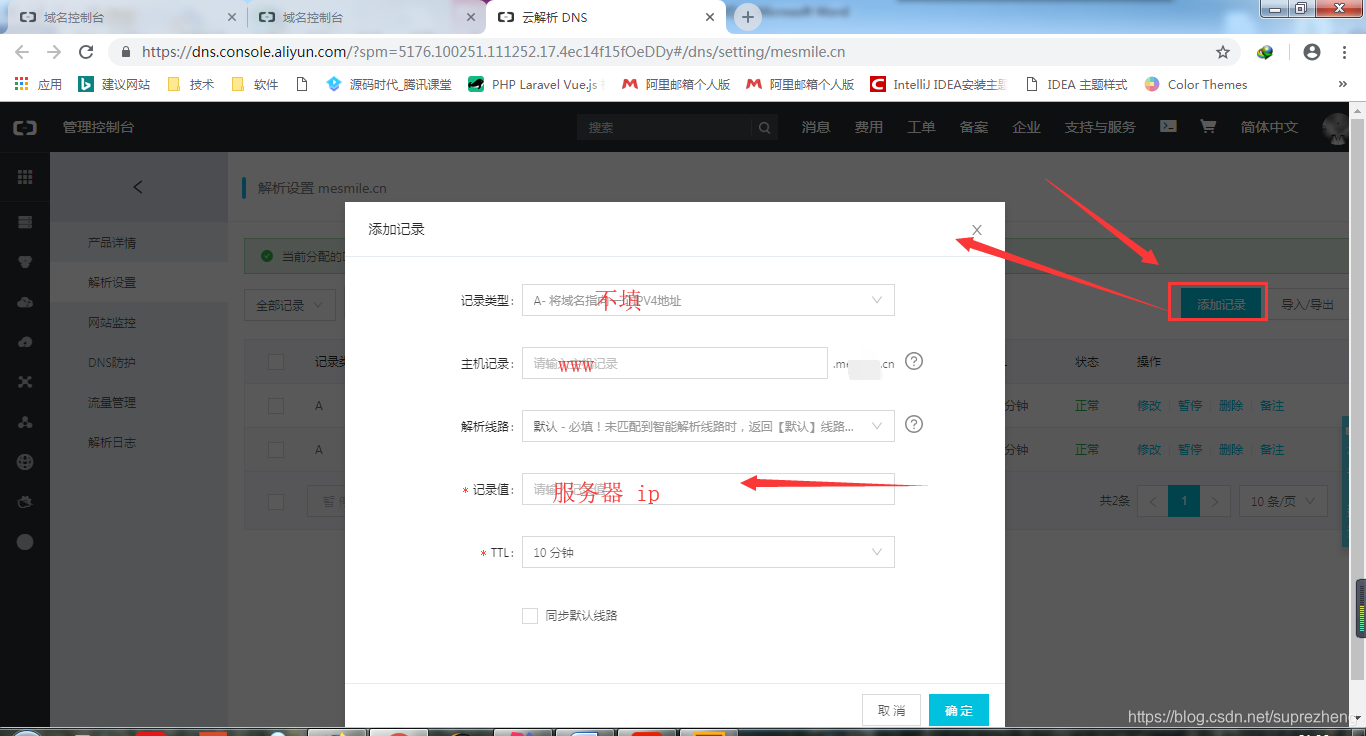Viewport: 1366px width, 736px height.
Task: Open 消息 in the top navigation
Action: (816, 127)
